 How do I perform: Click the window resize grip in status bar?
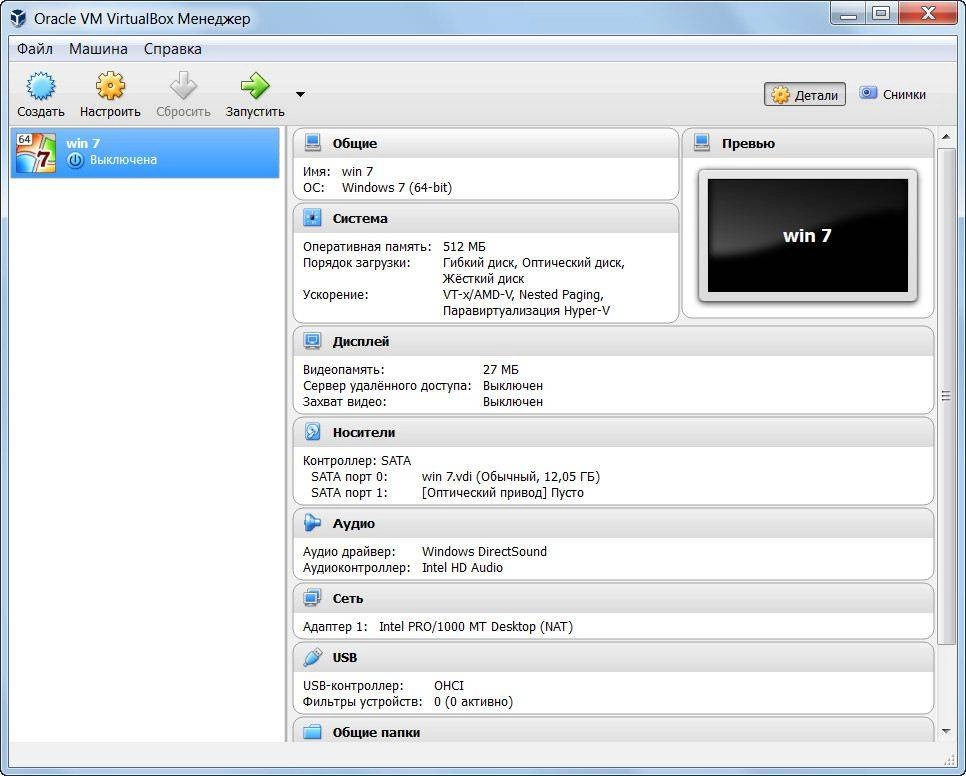(948, 759)
